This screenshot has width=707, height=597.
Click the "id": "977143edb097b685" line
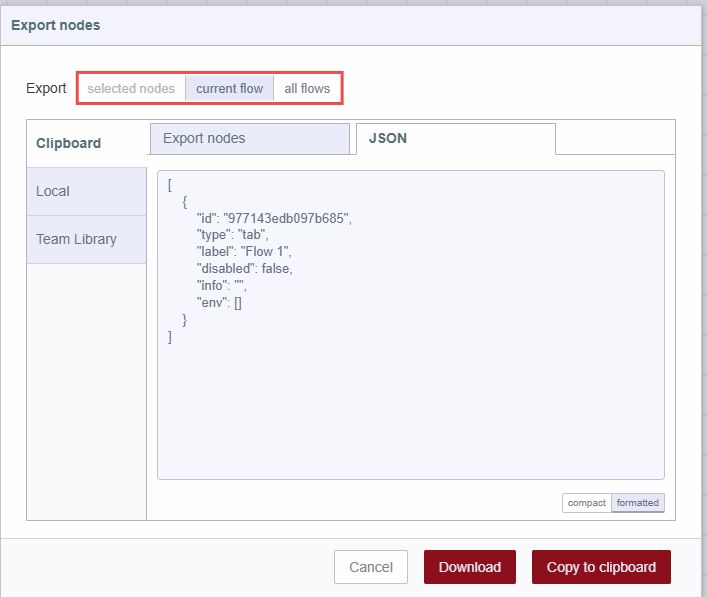click(x=274, y=218)
